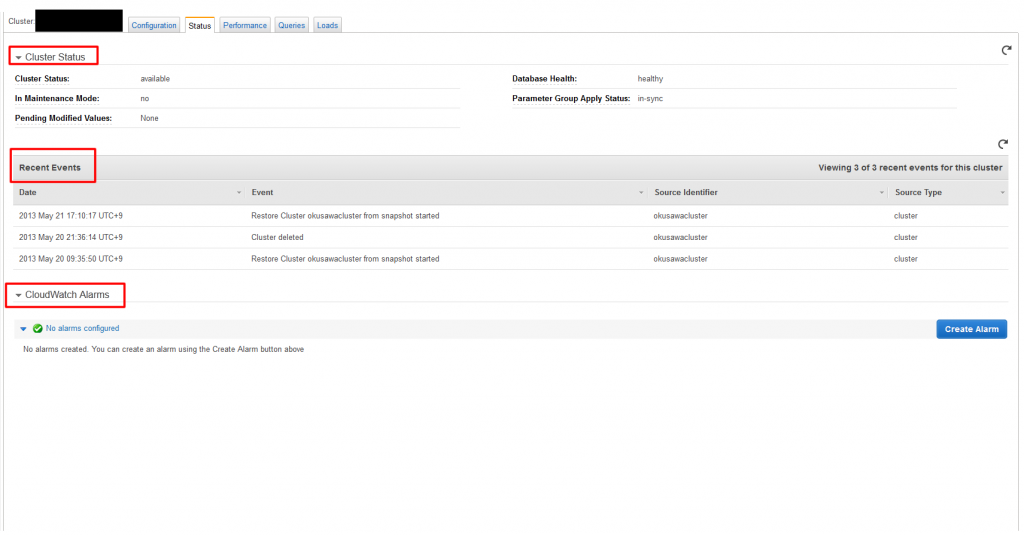Open the Queries tab

(291, 25)
